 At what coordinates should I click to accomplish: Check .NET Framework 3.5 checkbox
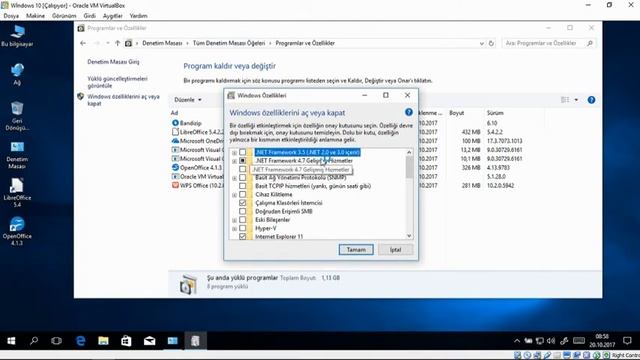tap(242, 152)
